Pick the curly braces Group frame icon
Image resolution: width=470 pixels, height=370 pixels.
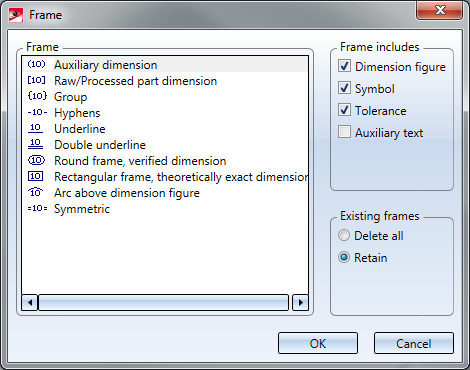click(x=37, y=96)
